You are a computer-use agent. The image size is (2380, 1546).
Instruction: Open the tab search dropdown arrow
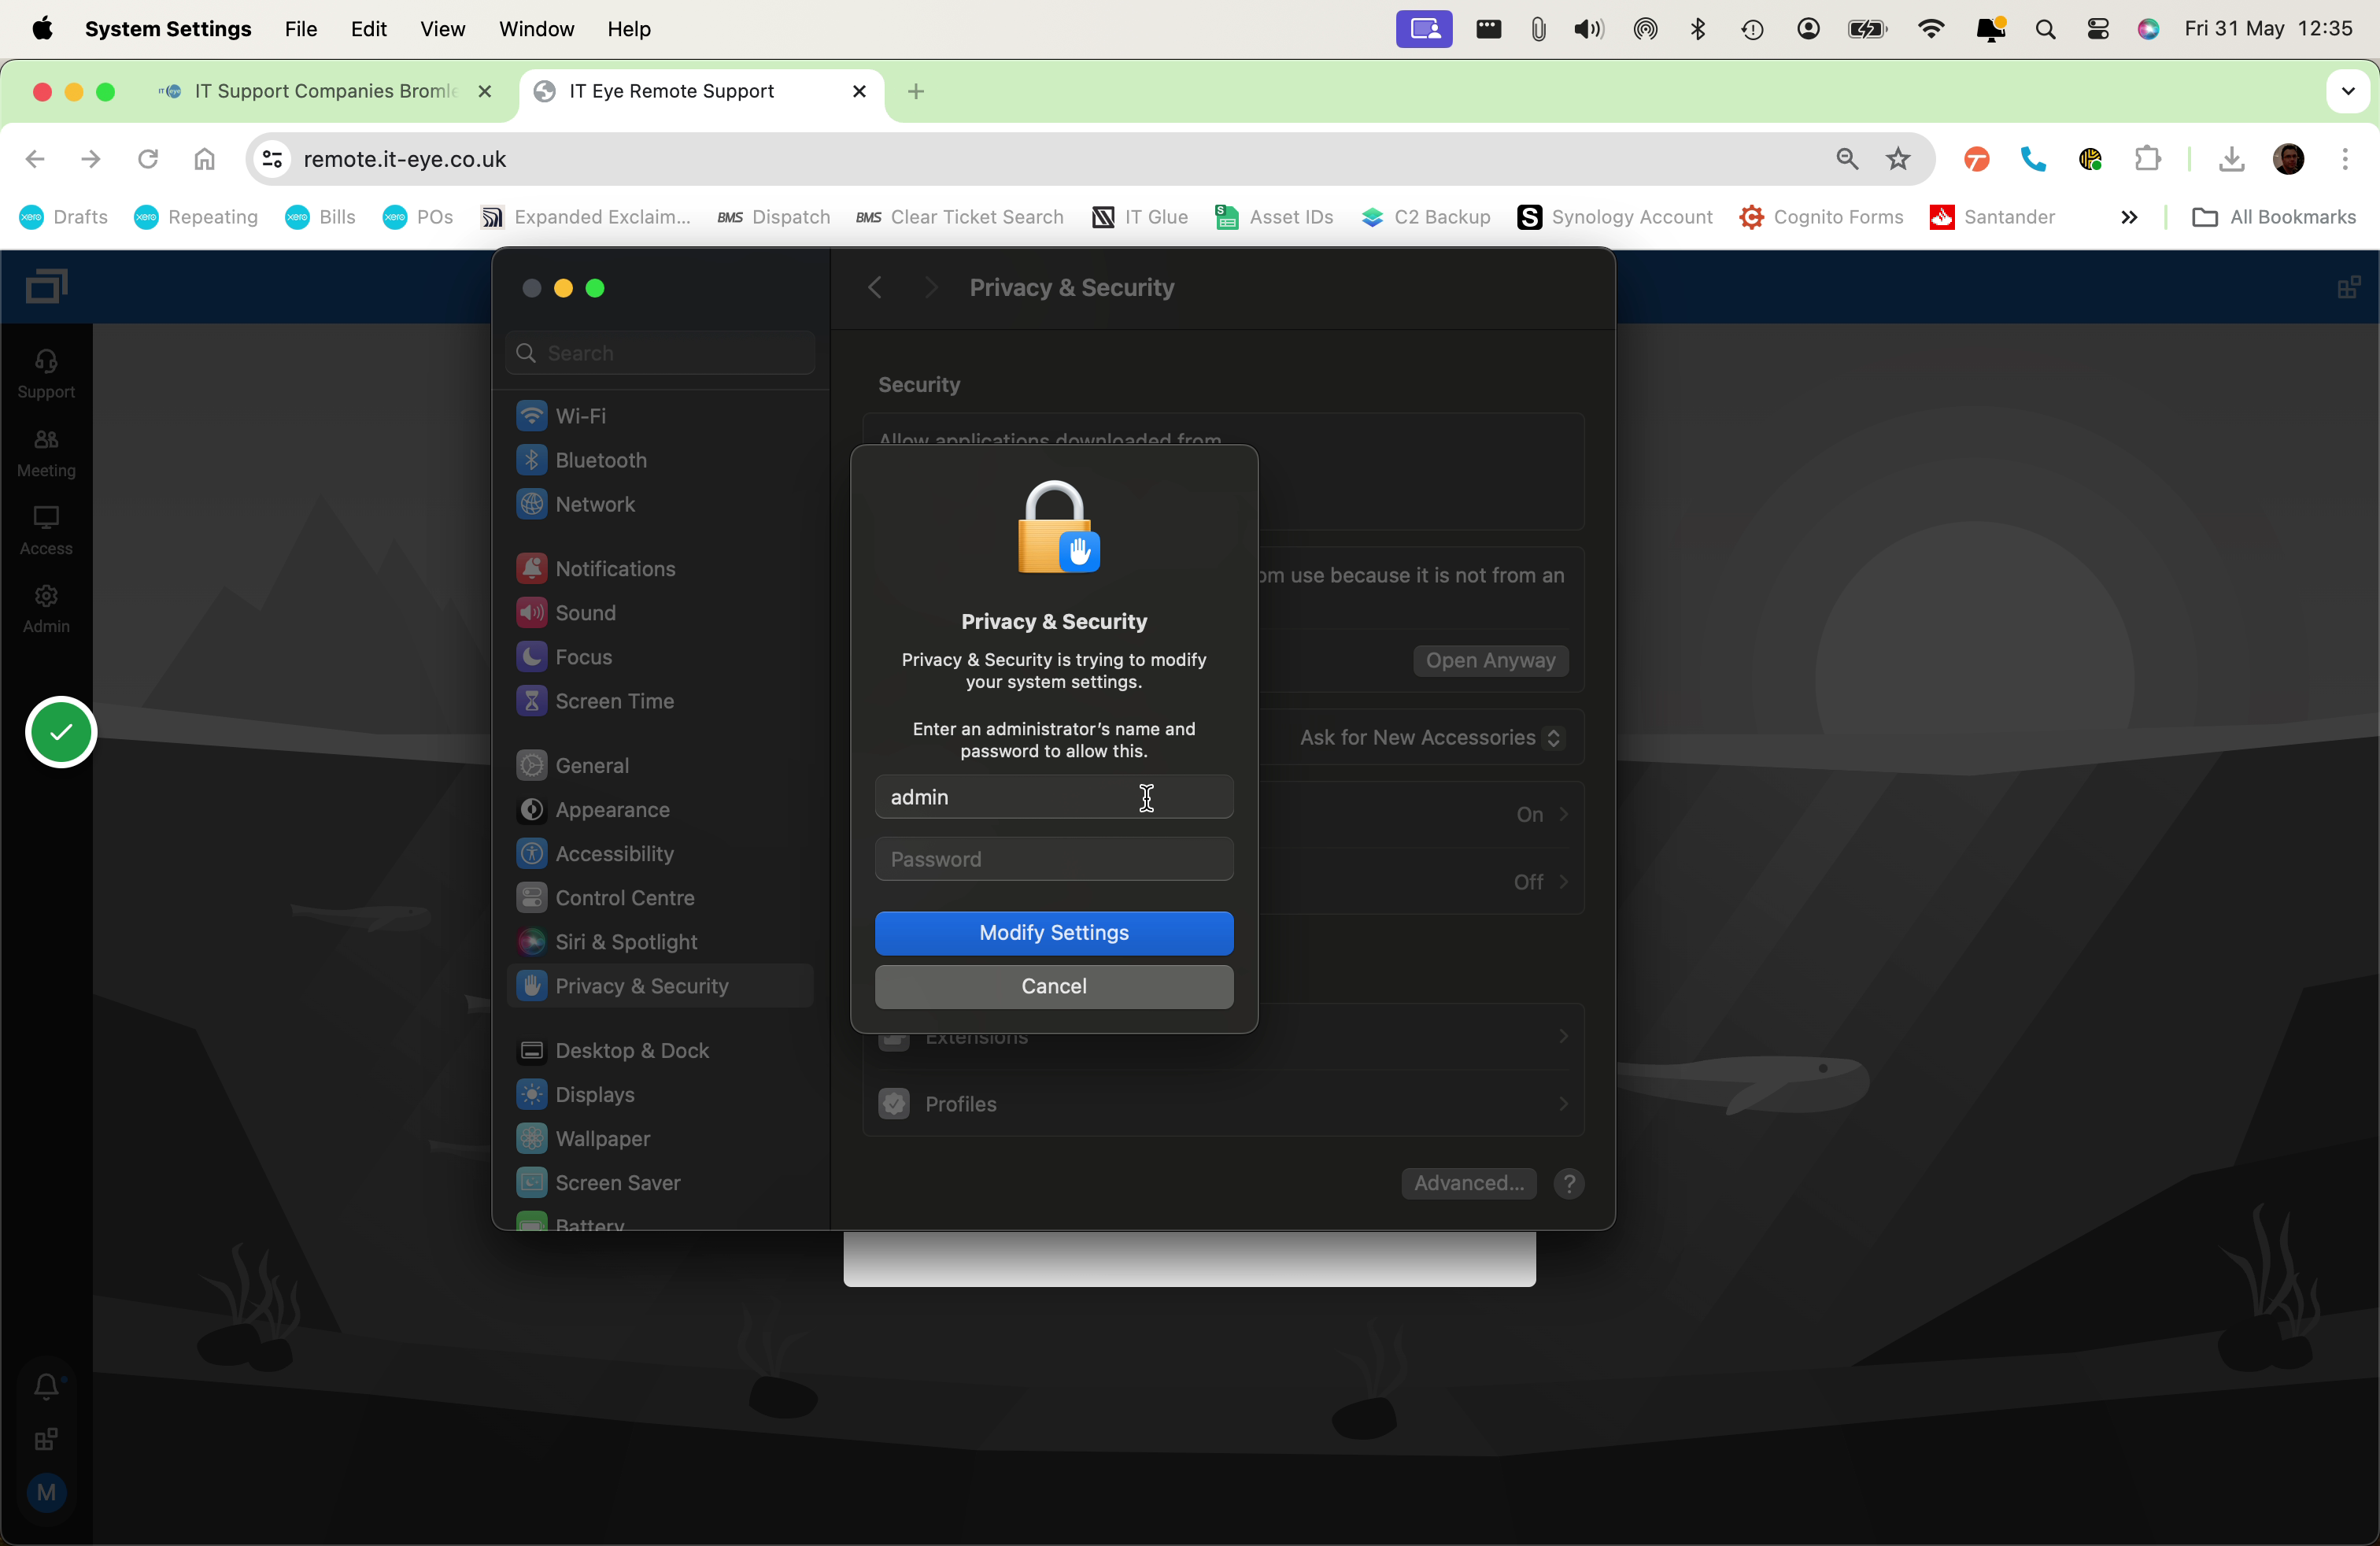coord(2348,91)
